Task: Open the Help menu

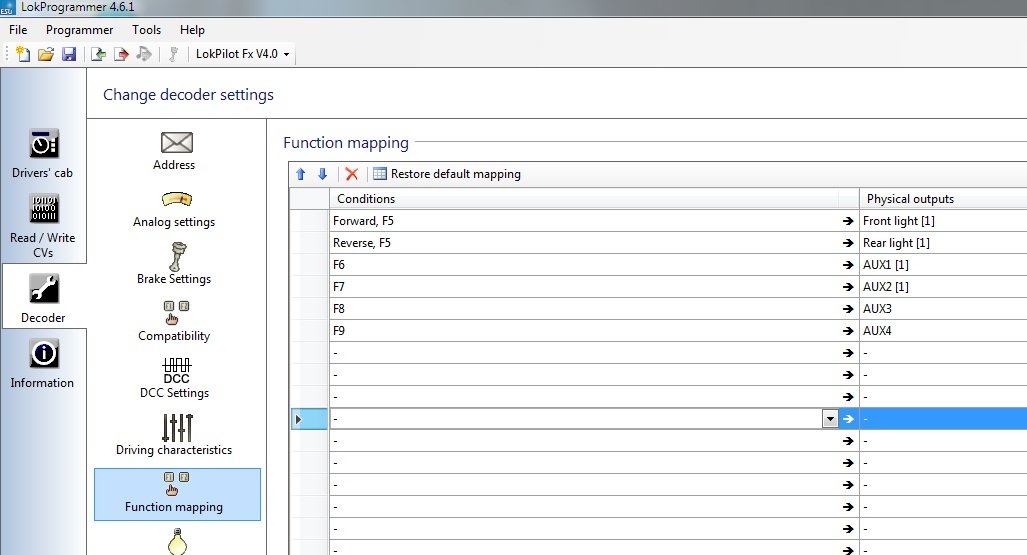Action: click(193, 29)
